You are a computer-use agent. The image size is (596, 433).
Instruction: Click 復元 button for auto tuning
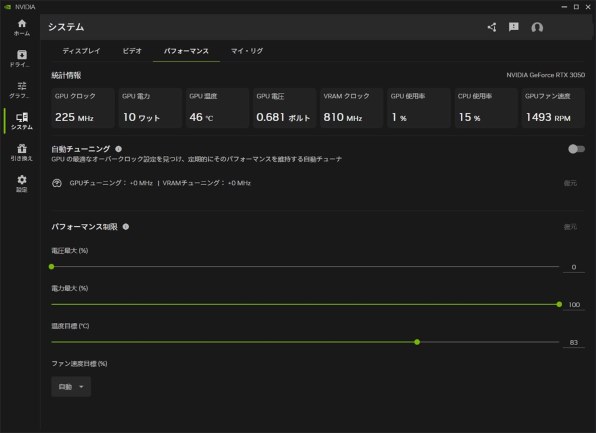pyautogui.click(x=570, y=183)
